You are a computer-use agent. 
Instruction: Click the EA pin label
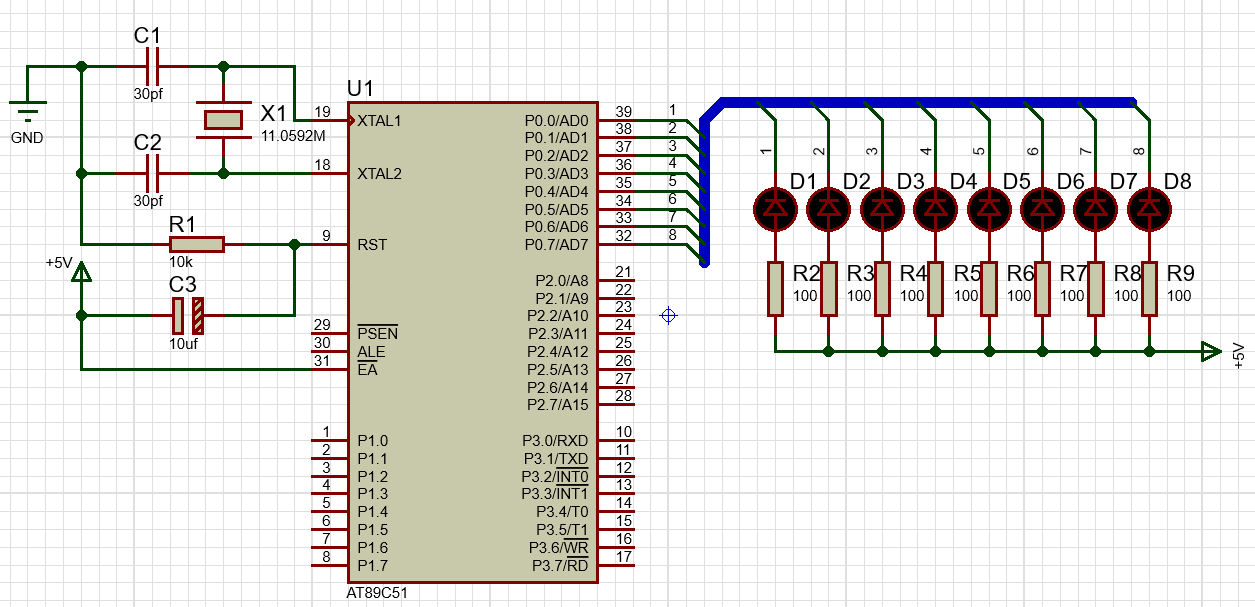point(367,369)
